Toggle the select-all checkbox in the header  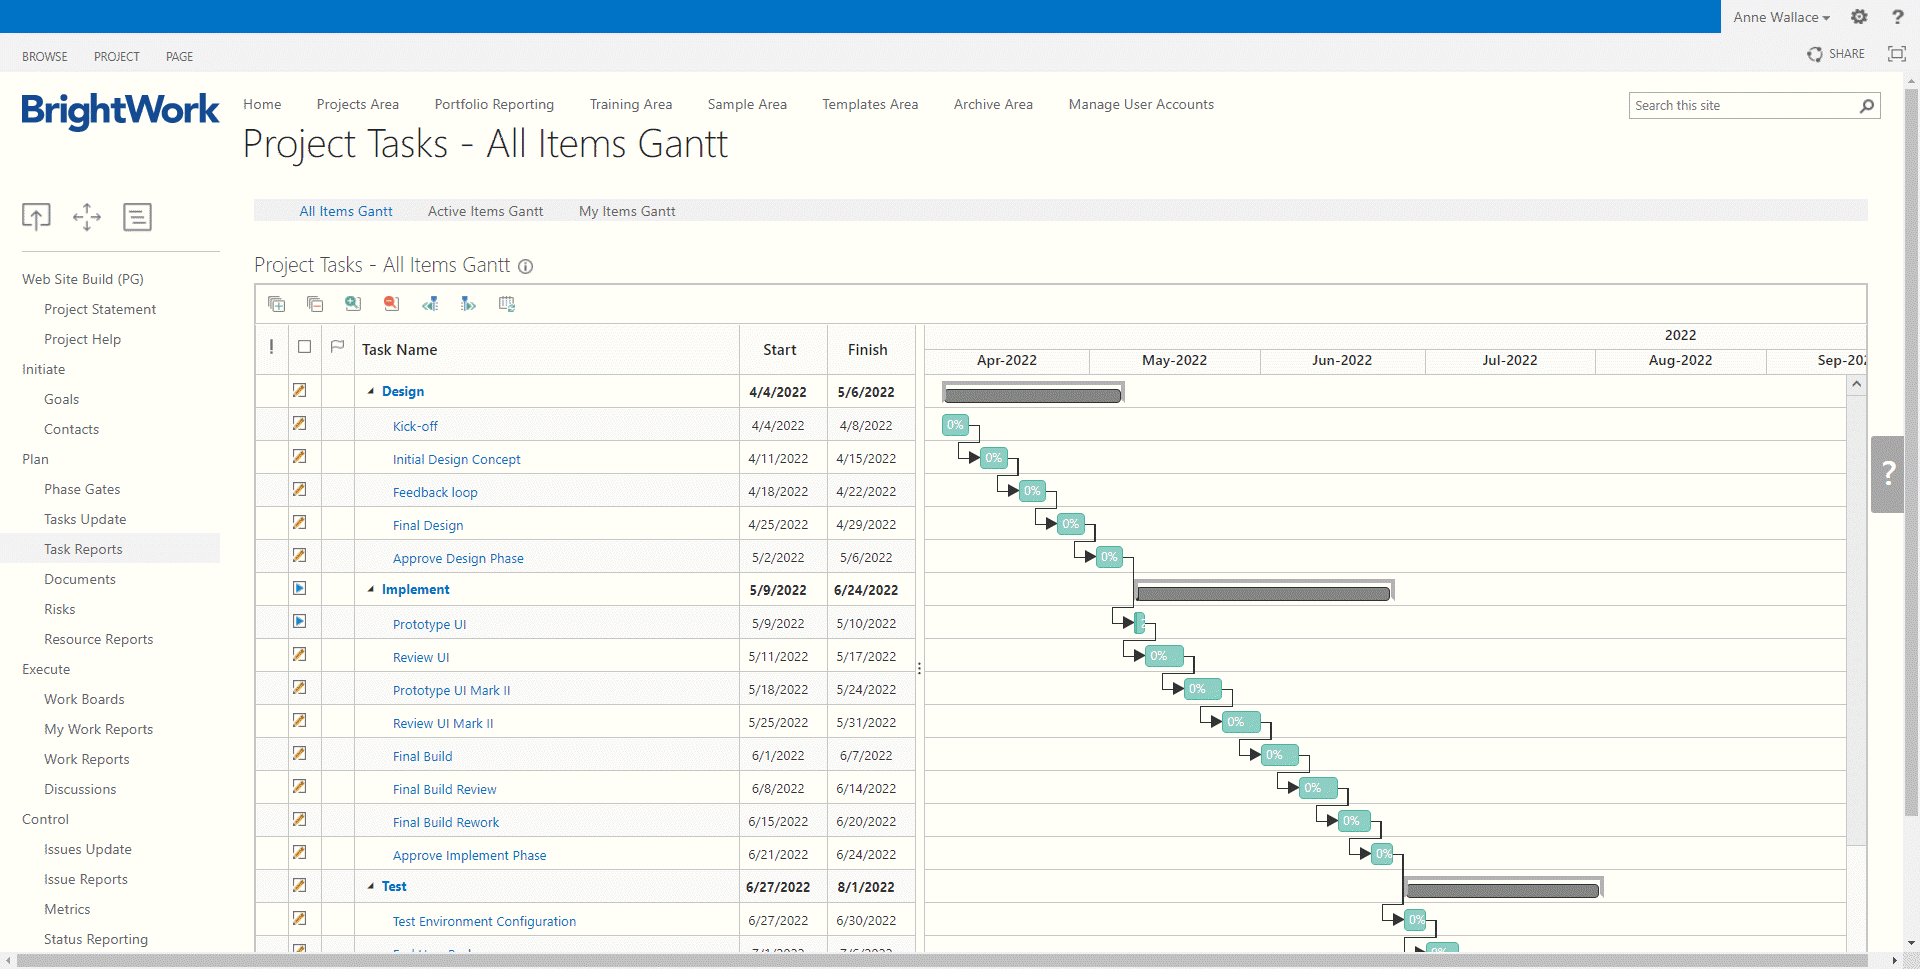coord(305,346)
